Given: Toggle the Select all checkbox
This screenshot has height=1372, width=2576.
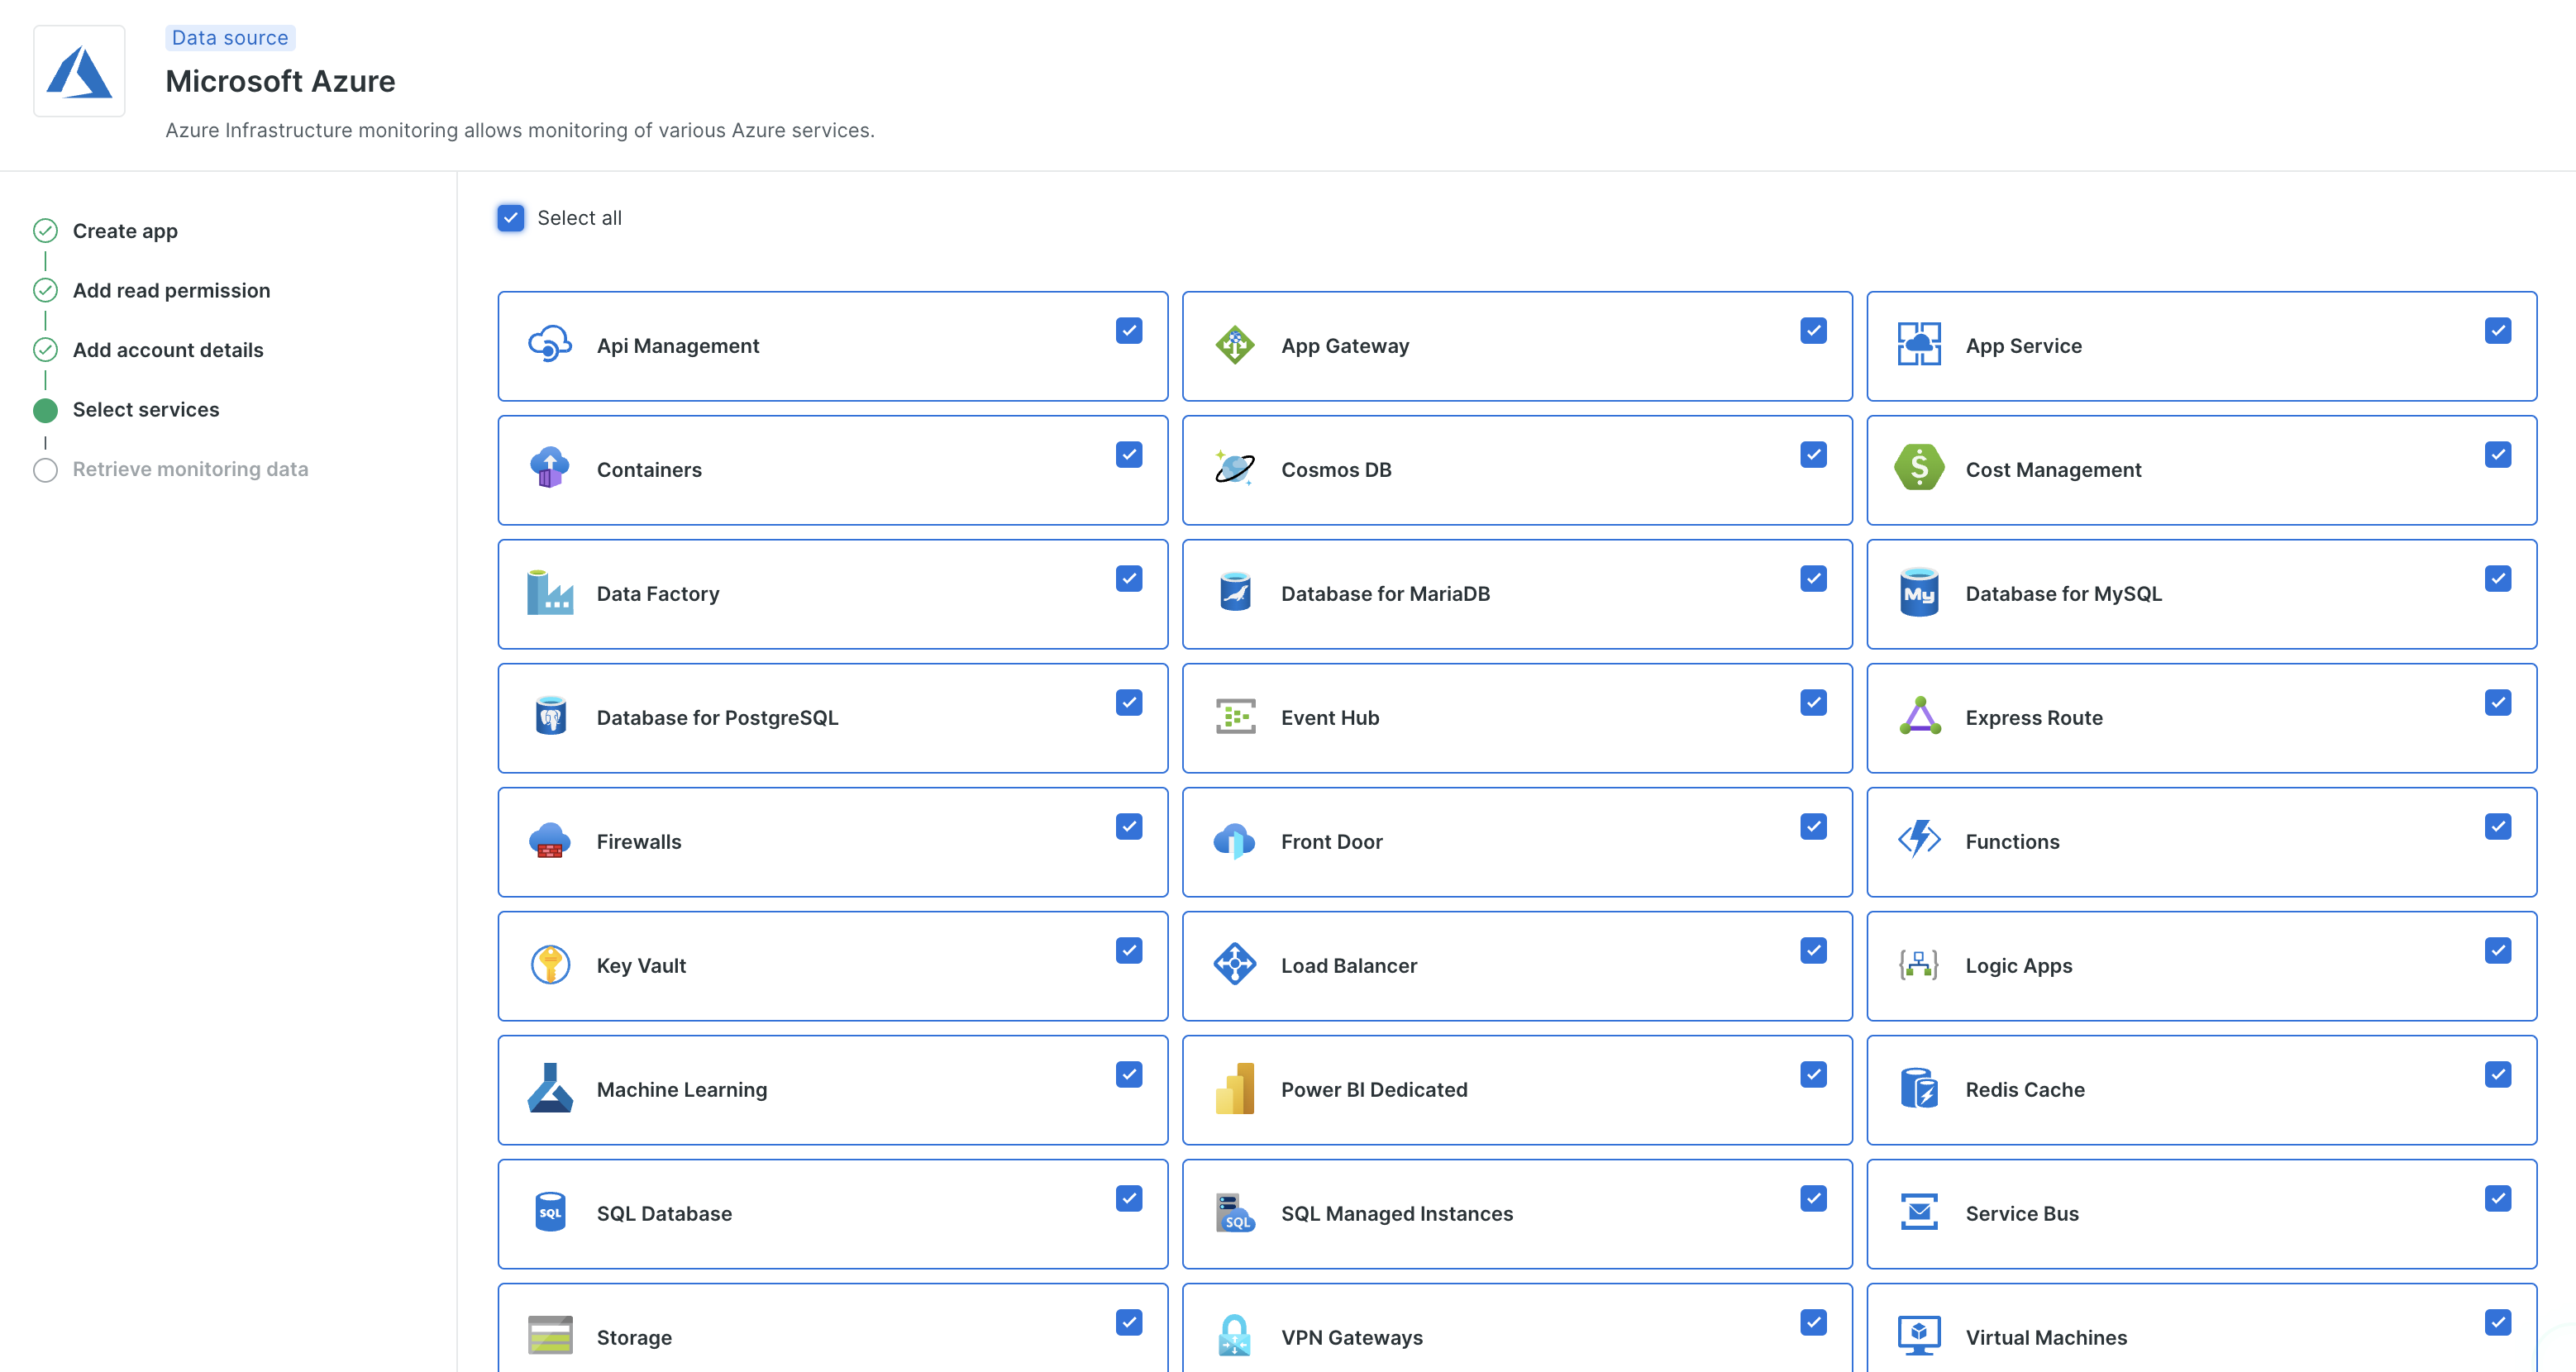Looking at the screenshot, I should 510,218.
